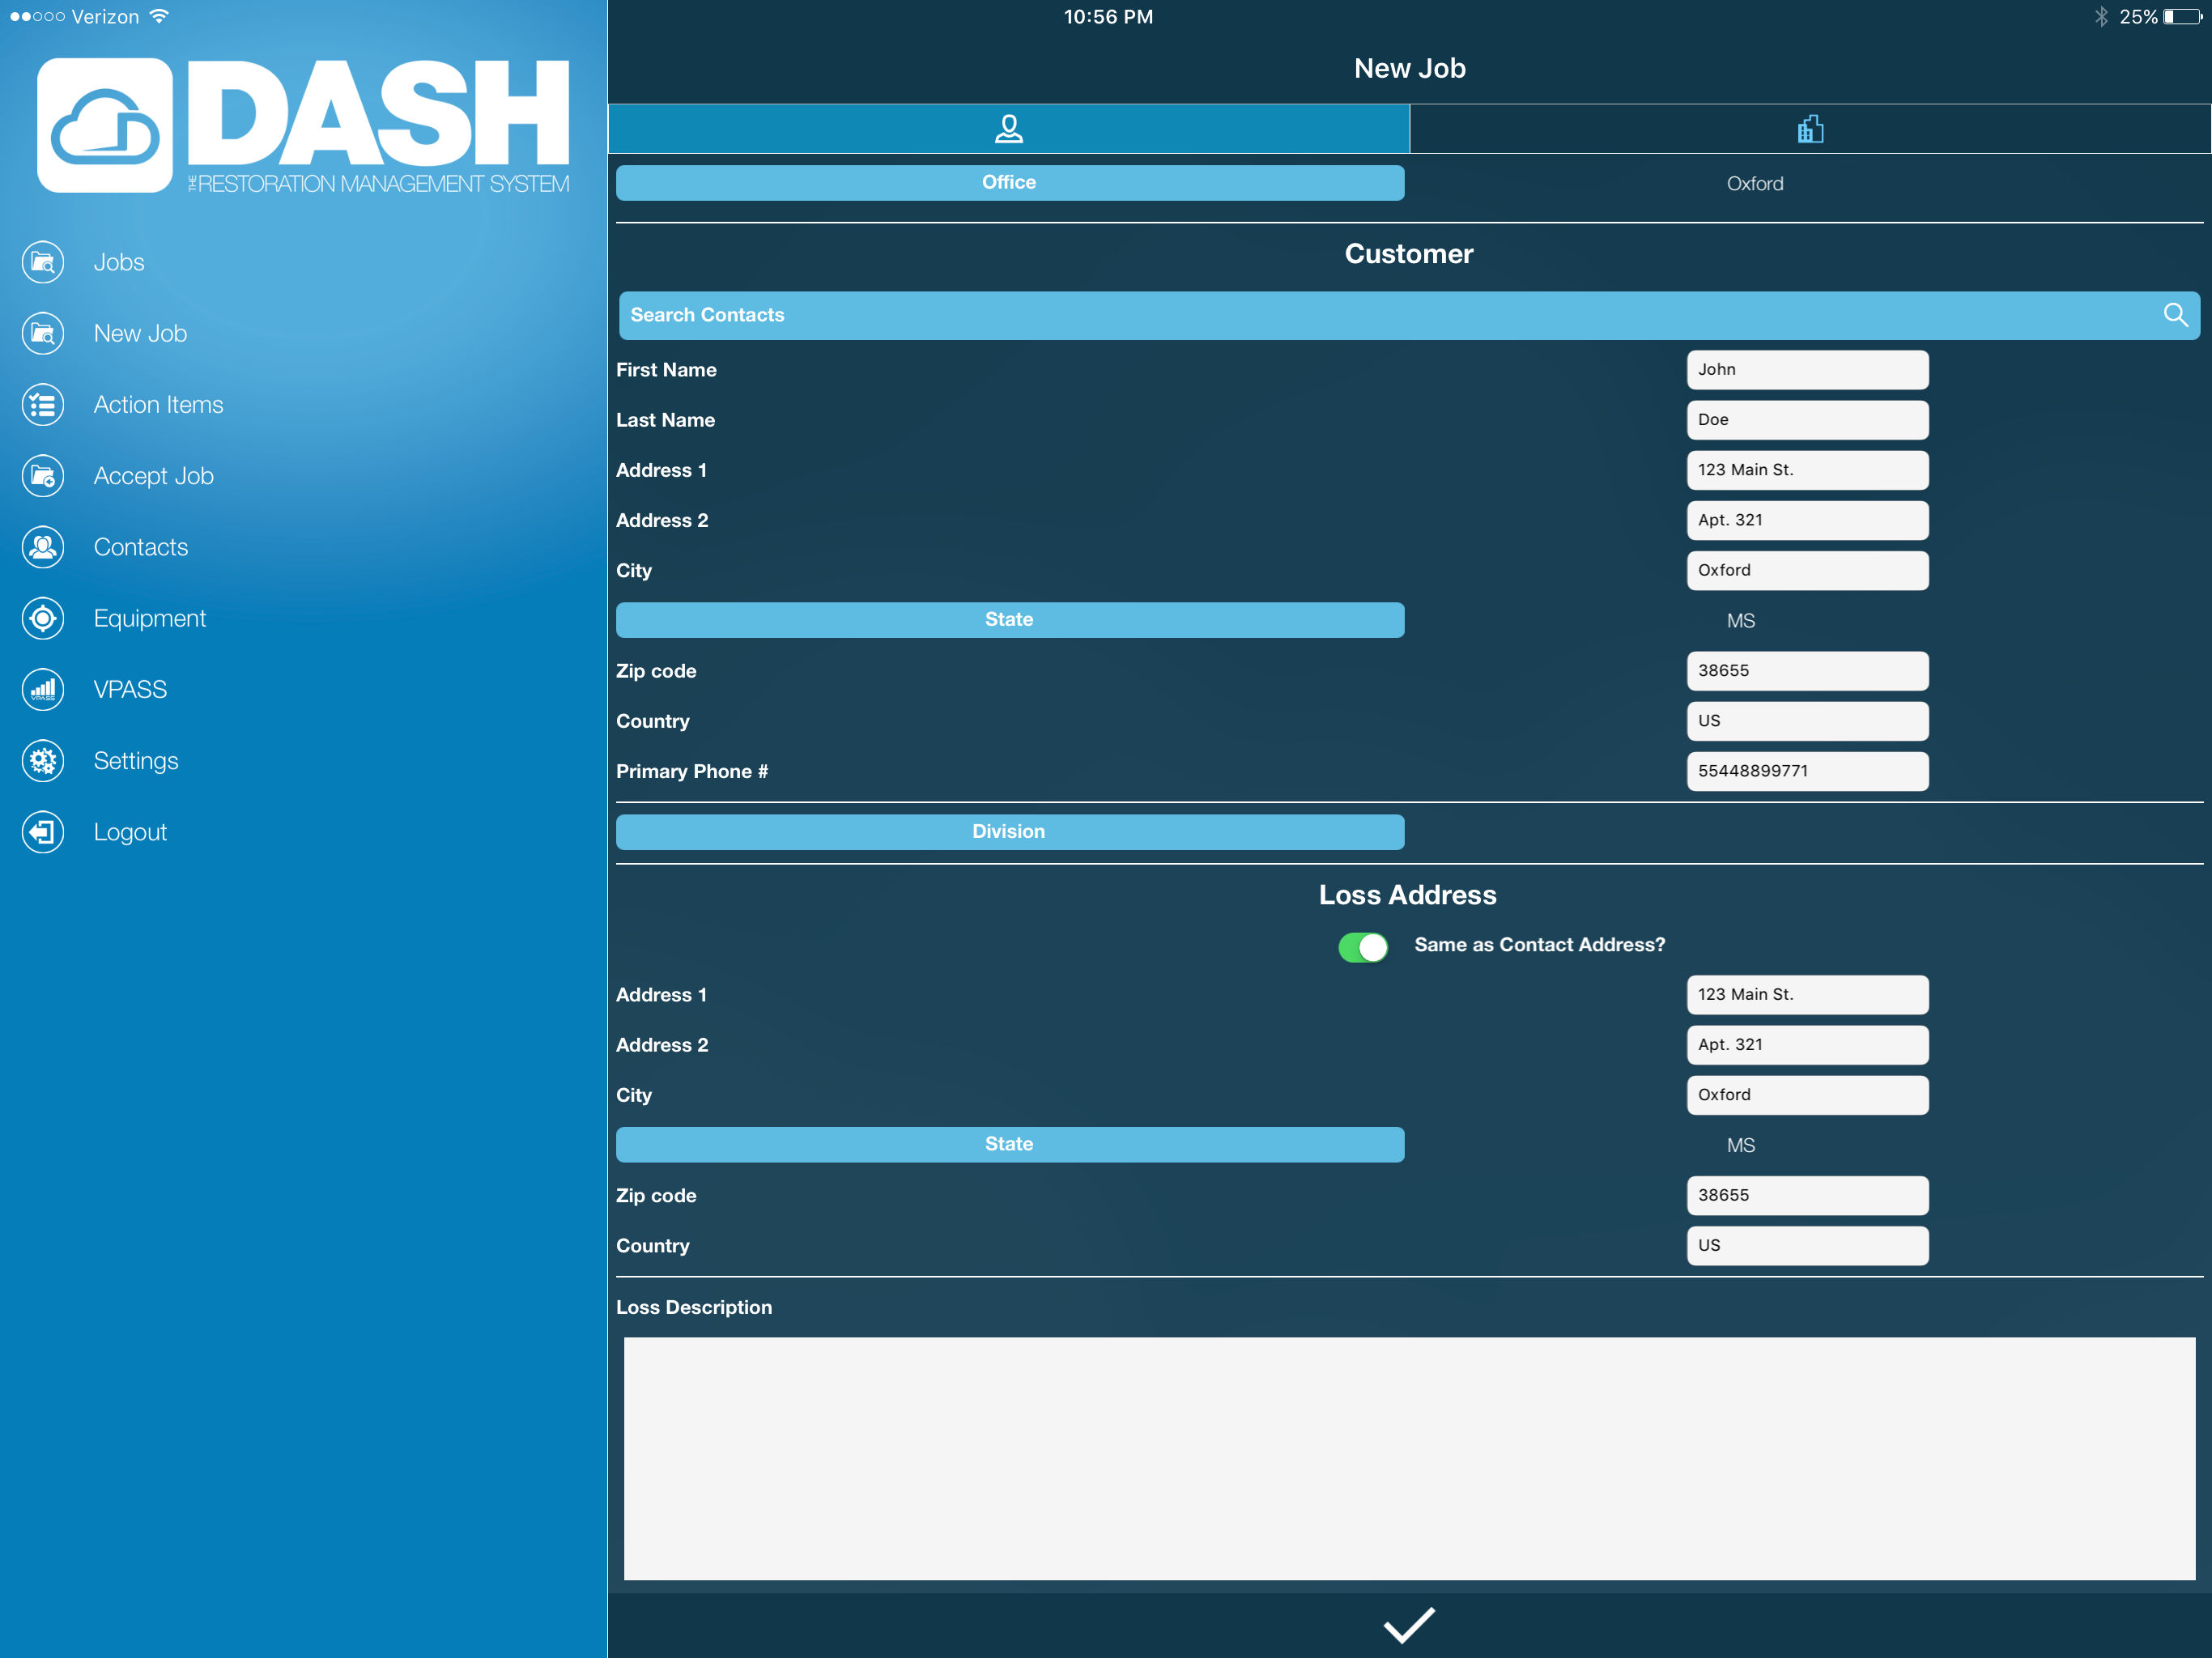2212x1658 pixels.
Task: Edit the First Name field John
Action: [x=1807, y=370]
